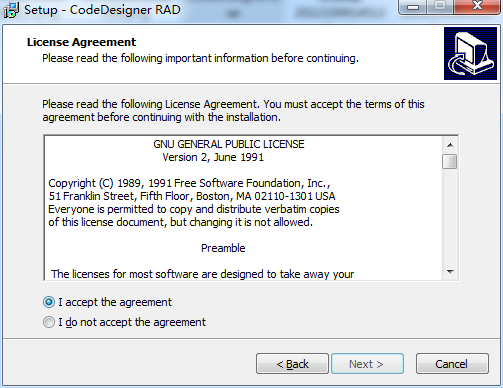Click the empty scrollbar track below thumb

pyautogui.click(x=450, y=217)
